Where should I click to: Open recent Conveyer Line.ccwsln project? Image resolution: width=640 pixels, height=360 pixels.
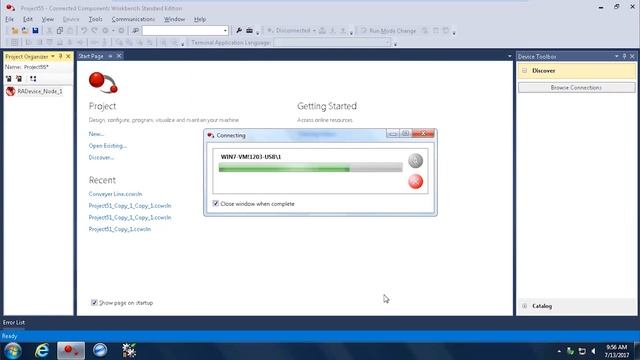116,194
